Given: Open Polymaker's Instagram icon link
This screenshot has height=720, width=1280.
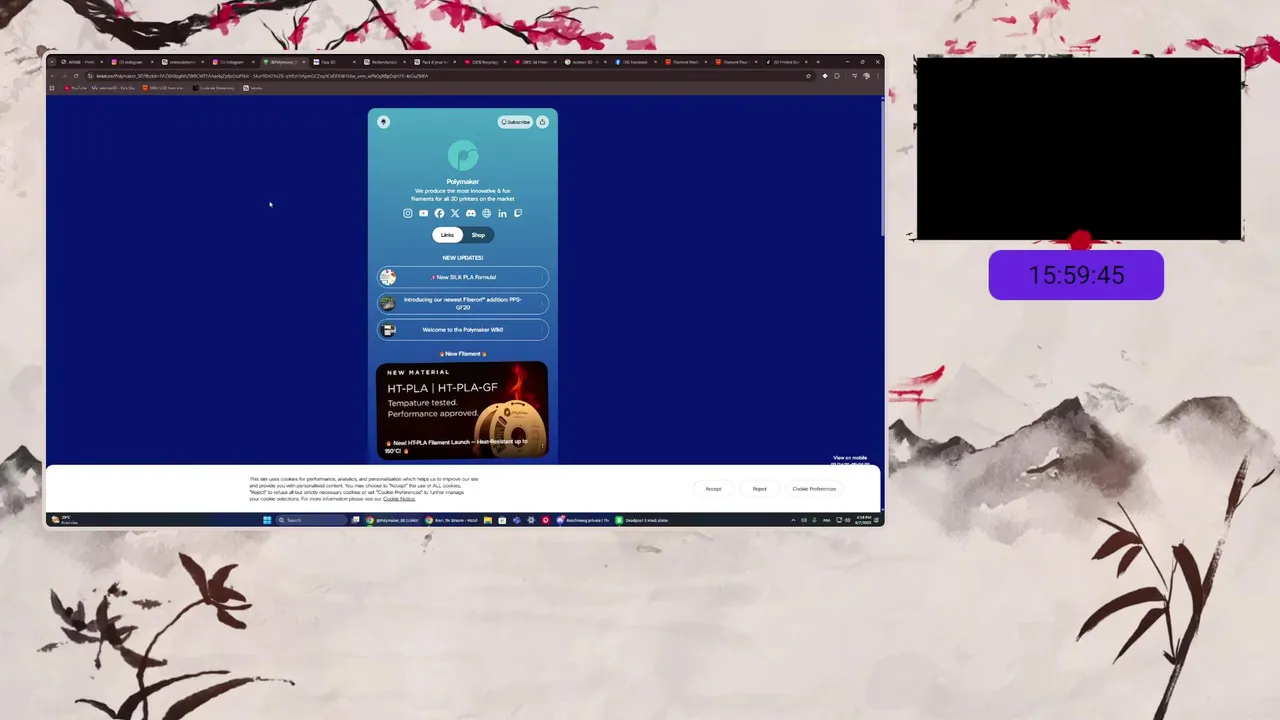Looking at the screenshot, I should click(407, 213).
